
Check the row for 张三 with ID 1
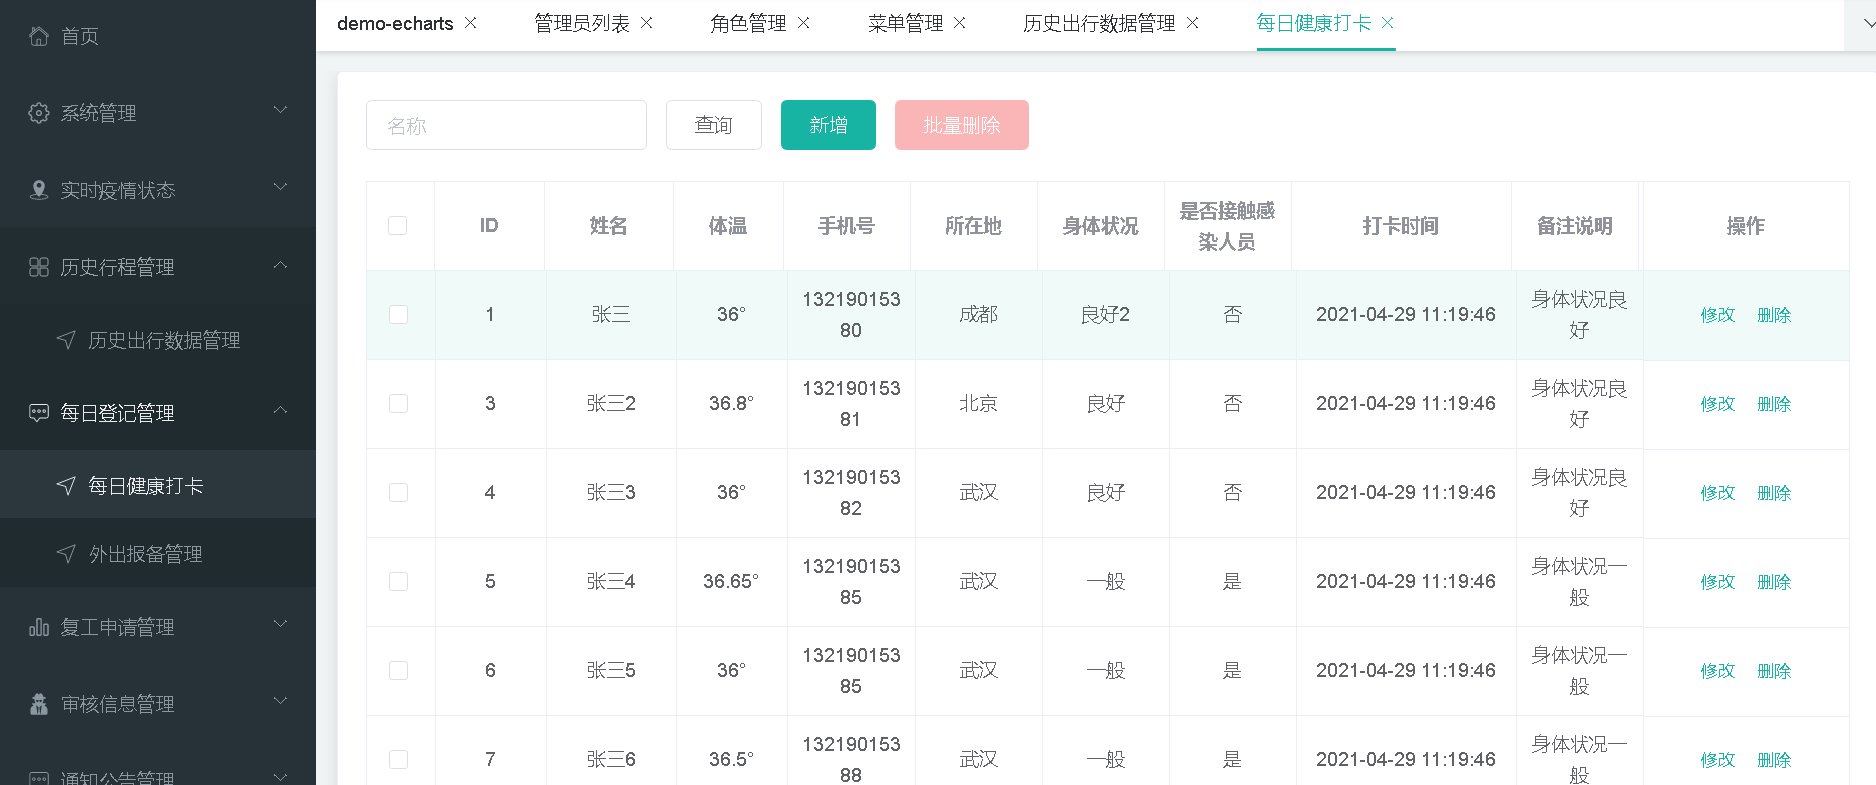tap(398, 314)
